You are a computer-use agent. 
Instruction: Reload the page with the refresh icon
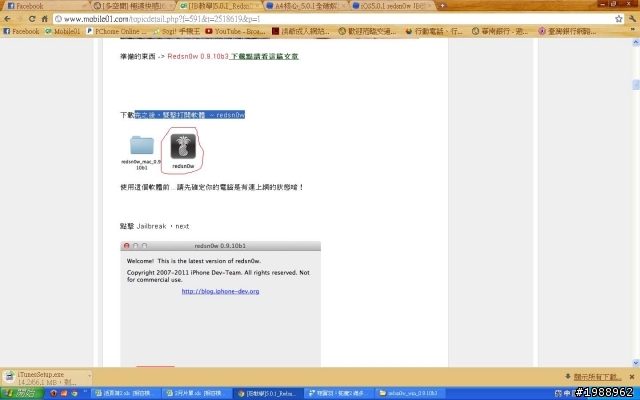pyautogui.click(x=32, y=19)
